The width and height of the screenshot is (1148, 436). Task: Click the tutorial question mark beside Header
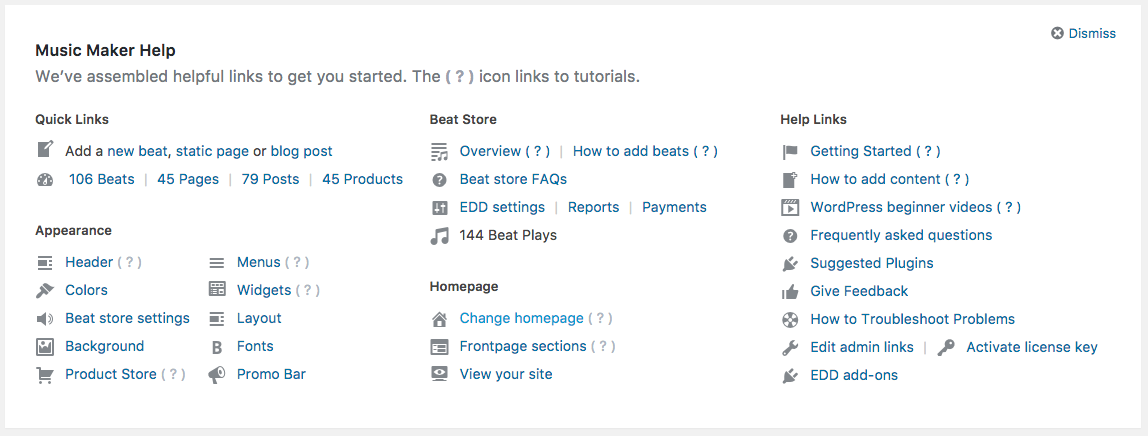(x=130, y=262)
